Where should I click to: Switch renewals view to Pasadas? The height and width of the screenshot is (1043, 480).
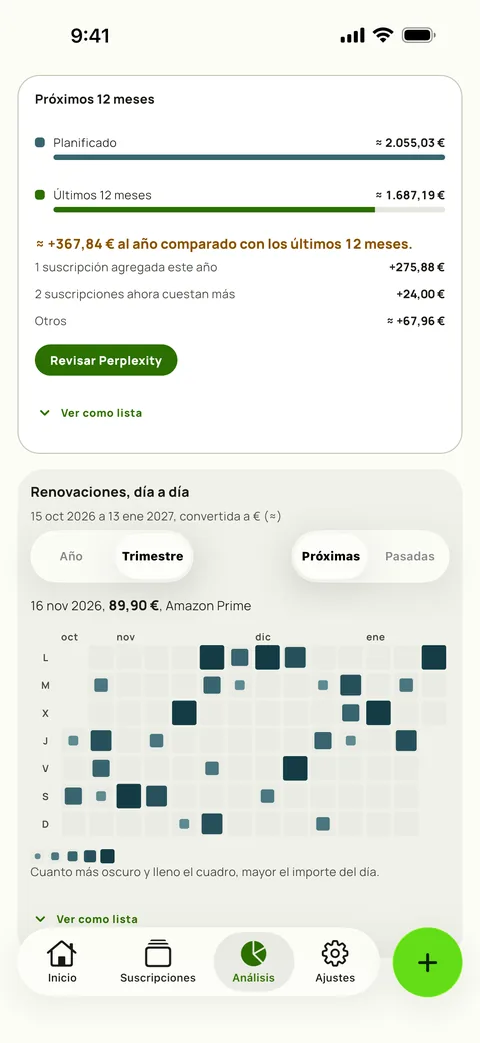[x=410, y=556]
